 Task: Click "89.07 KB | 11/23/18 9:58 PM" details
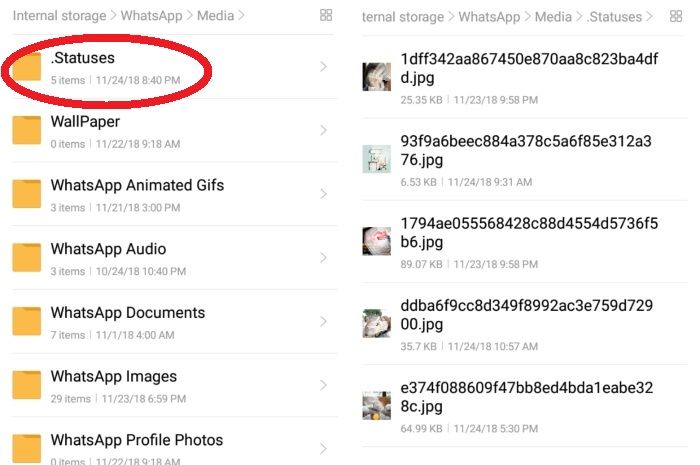(469, 264)
